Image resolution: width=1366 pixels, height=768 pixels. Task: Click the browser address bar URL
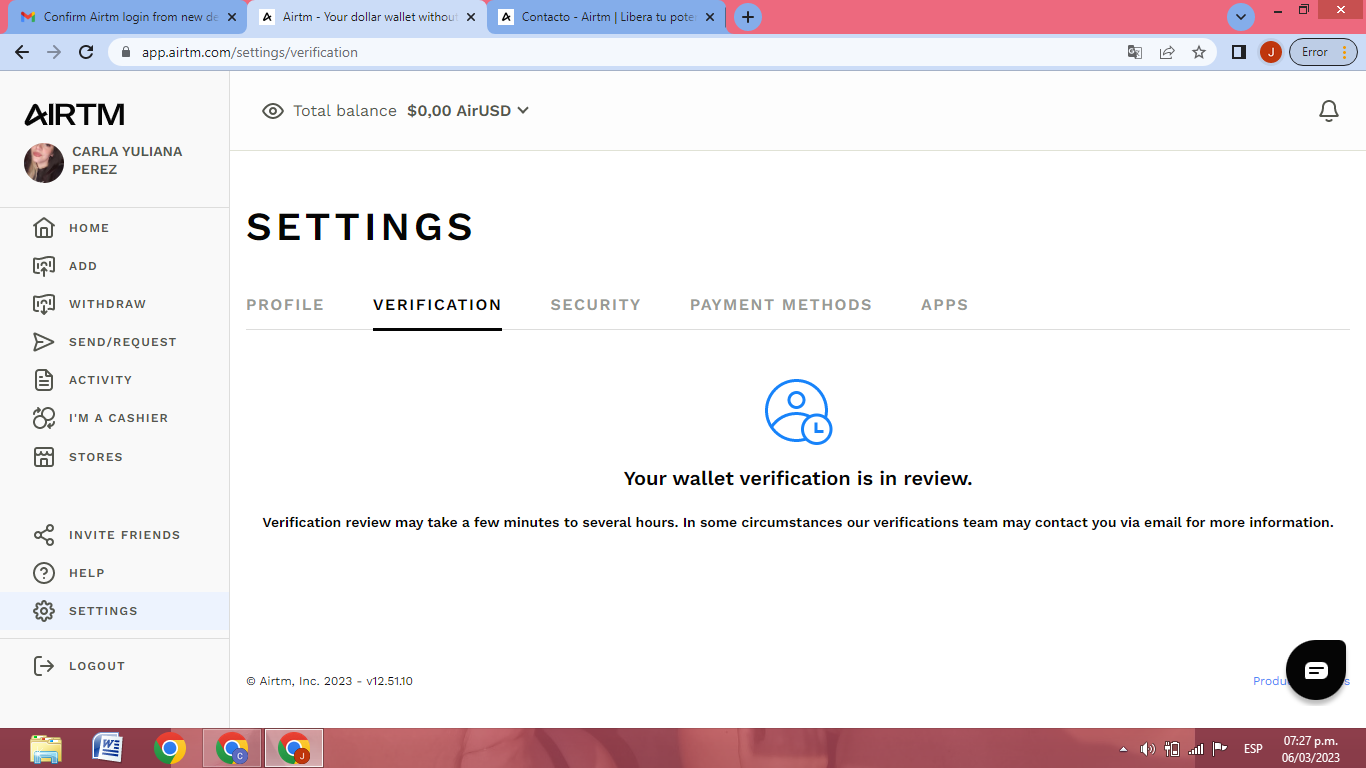coord(249,52)
